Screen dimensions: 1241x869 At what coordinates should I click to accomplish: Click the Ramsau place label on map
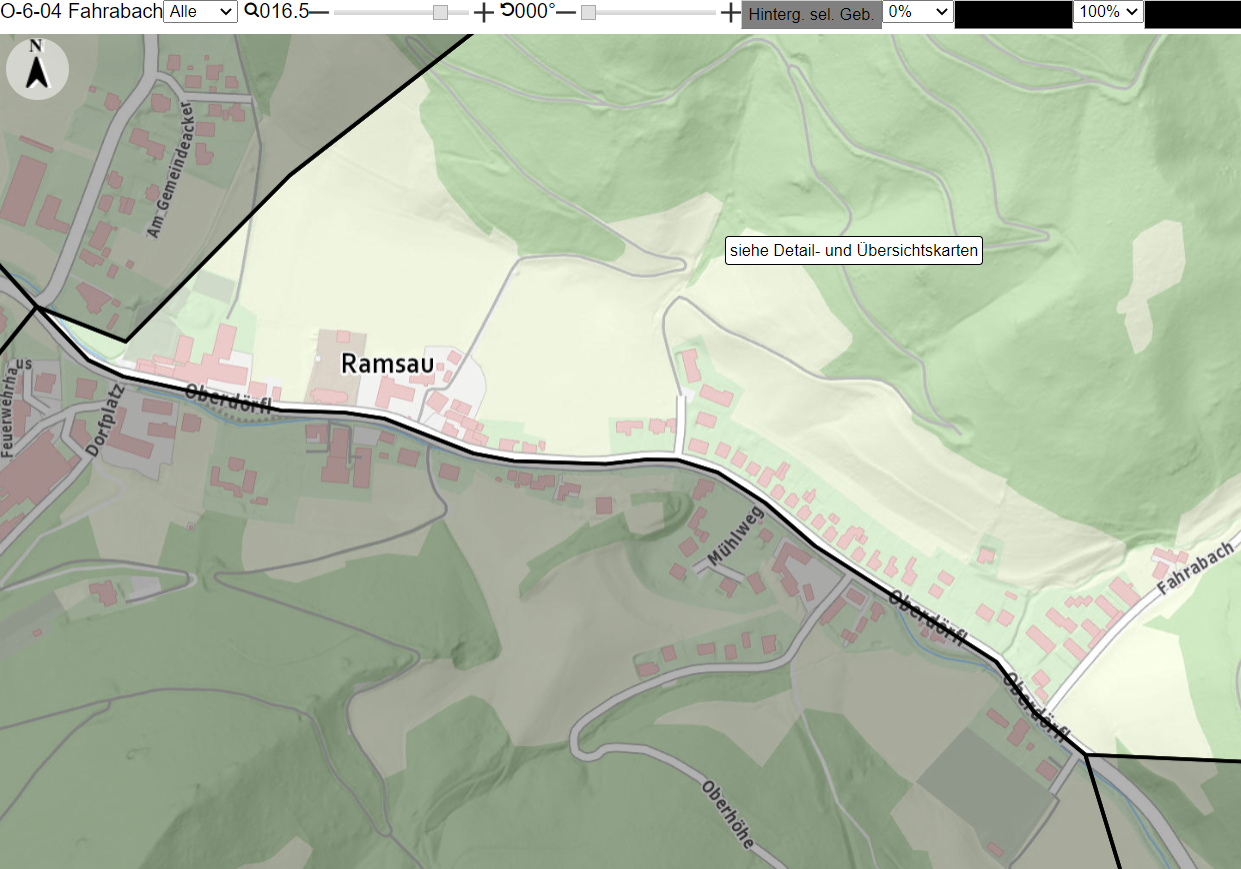[388, 363]
